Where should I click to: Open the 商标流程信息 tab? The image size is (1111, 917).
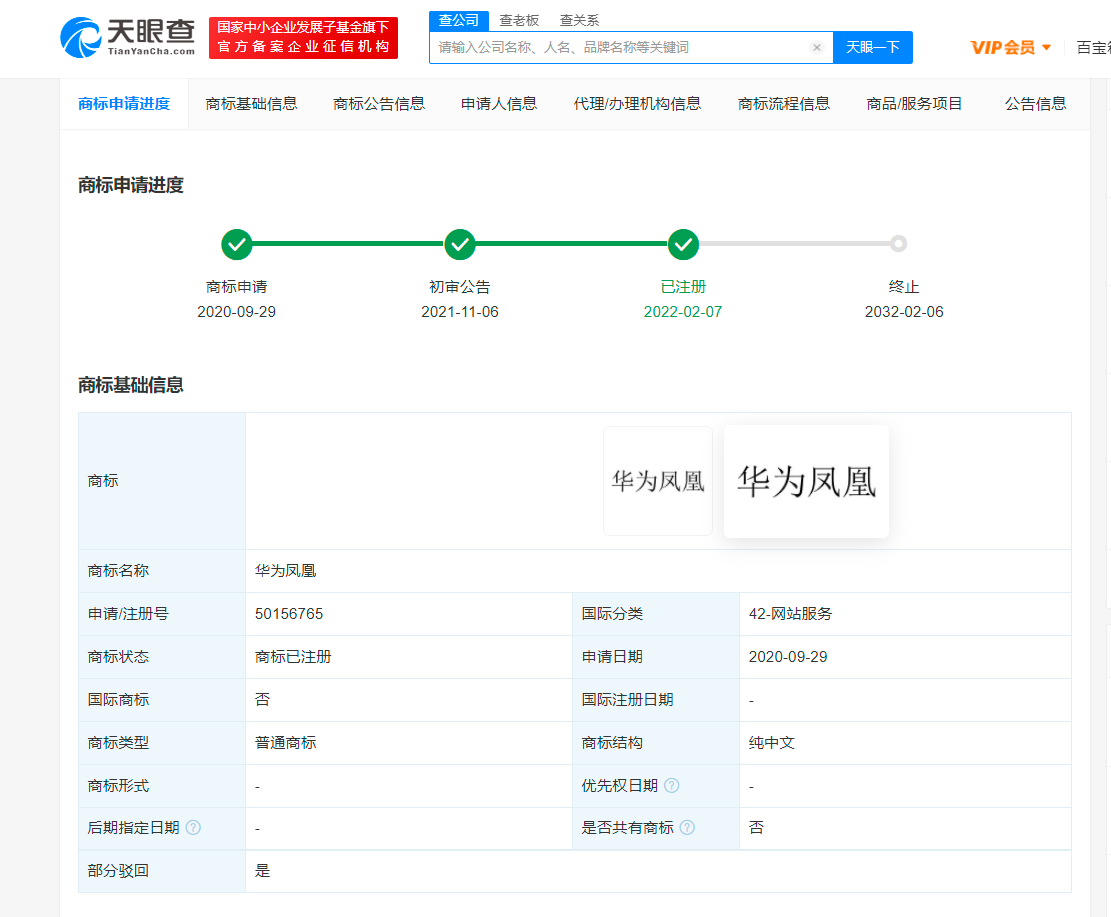(786, 103)
